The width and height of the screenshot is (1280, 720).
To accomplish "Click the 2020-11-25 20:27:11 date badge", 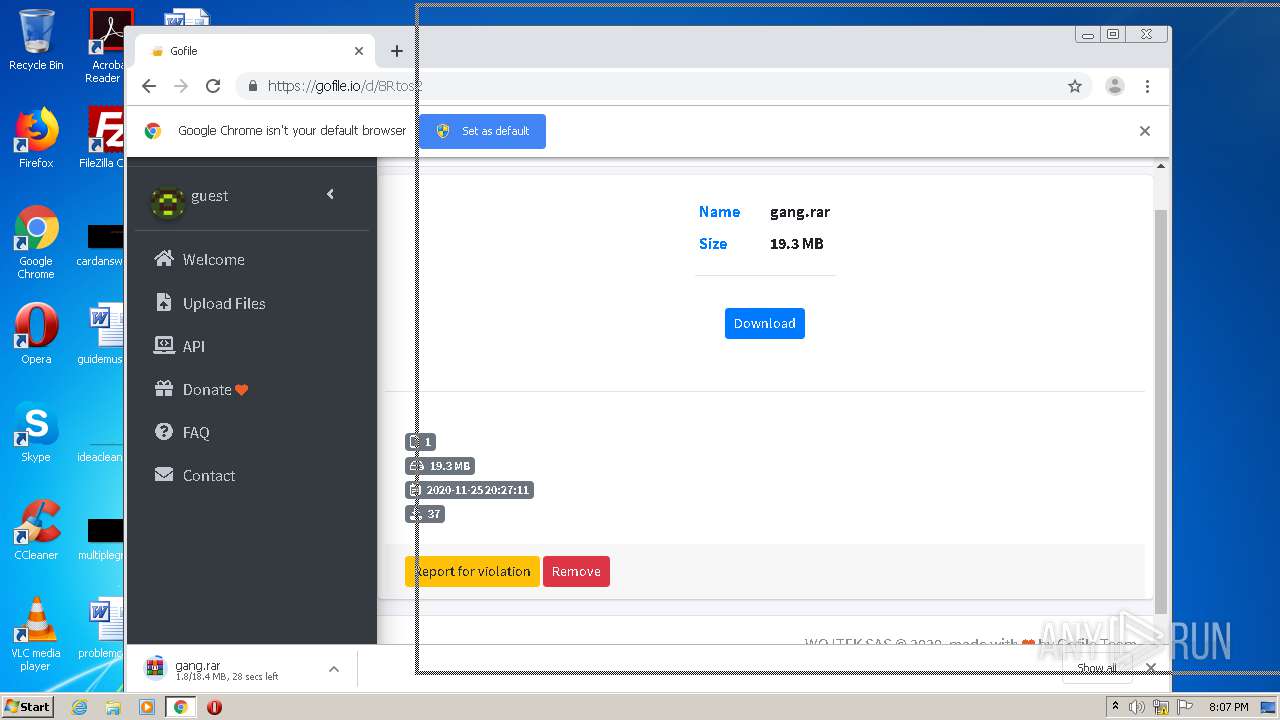I will tap(469, 490).
